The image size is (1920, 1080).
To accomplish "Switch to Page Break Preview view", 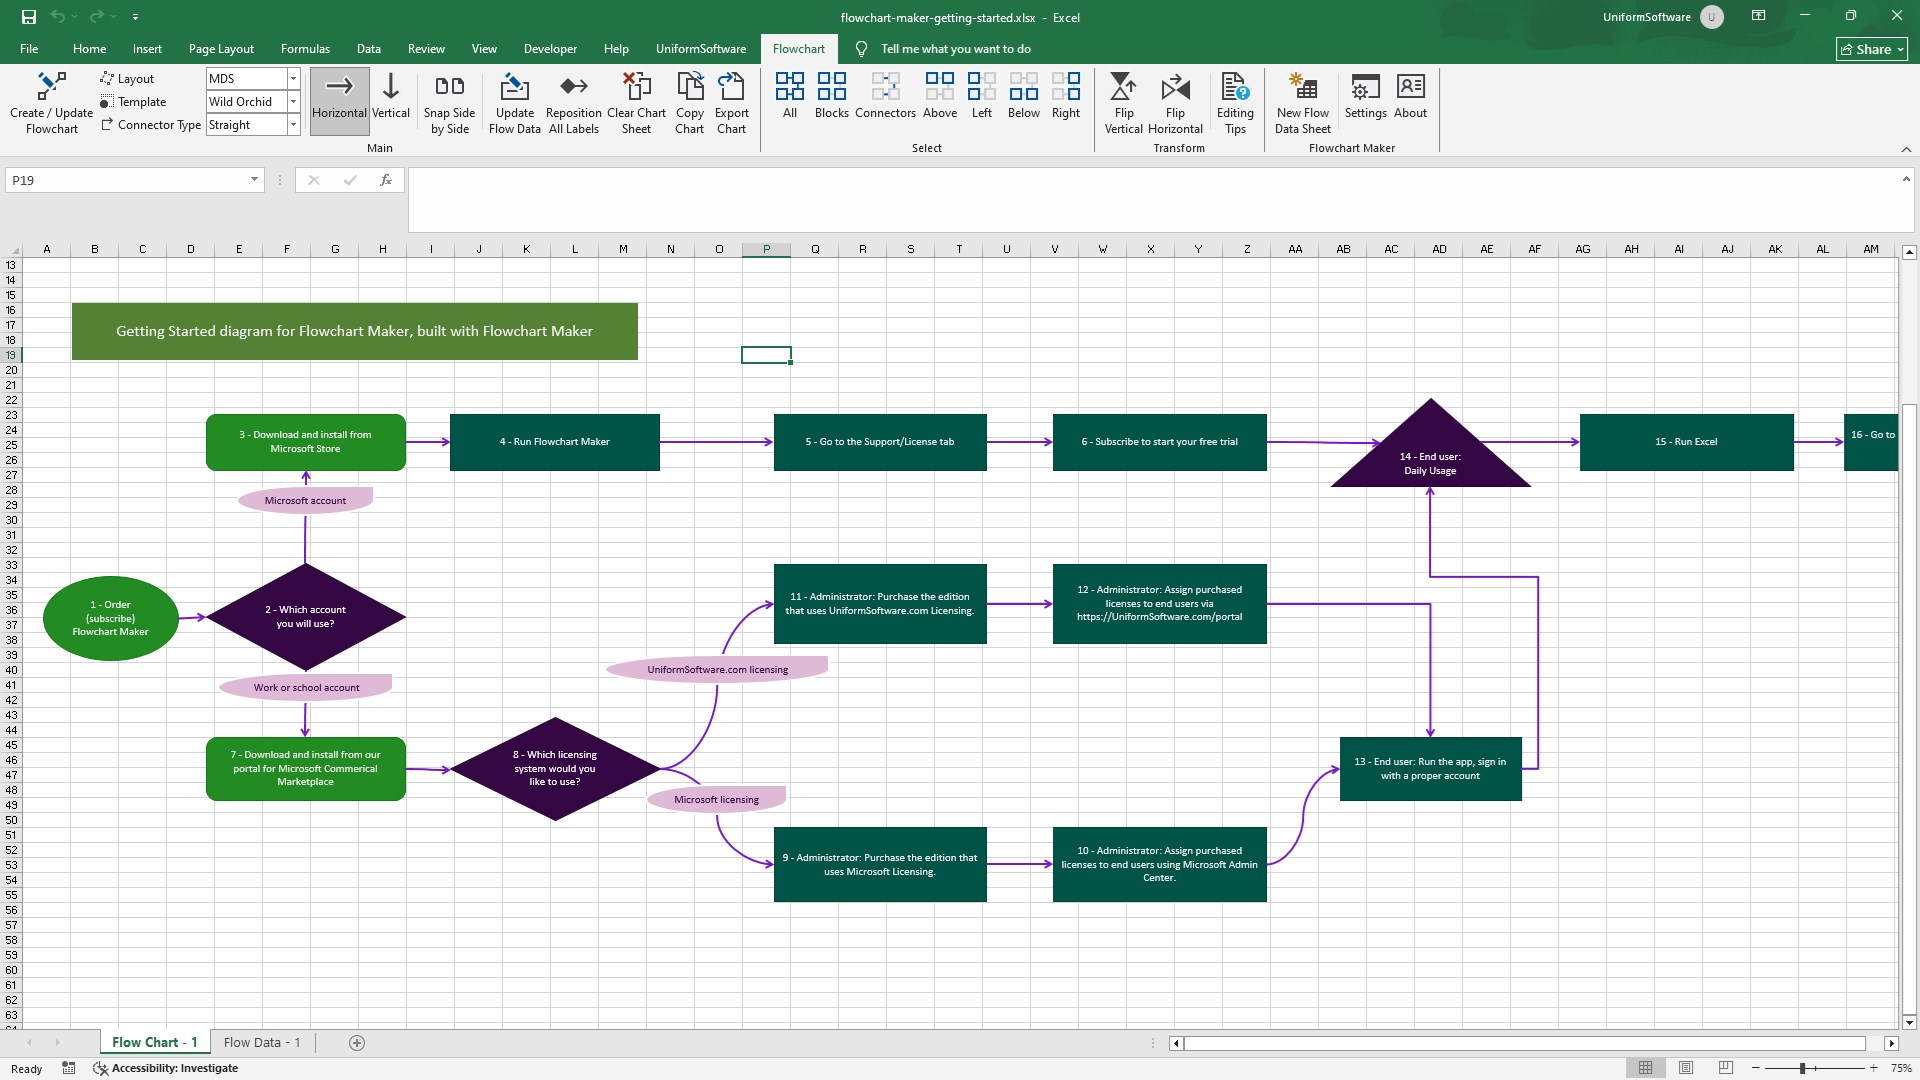I will tap(1726, 1068).
